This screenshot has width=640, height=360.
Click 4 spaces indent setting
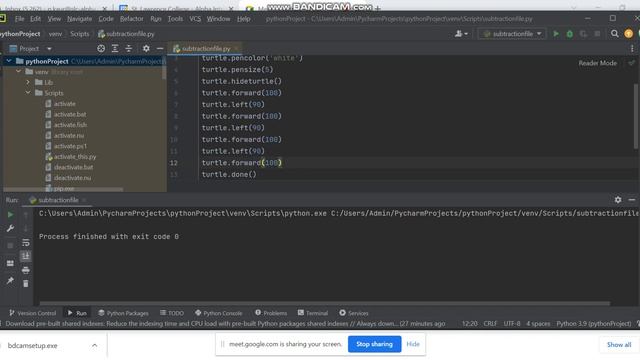coord(538,324)
